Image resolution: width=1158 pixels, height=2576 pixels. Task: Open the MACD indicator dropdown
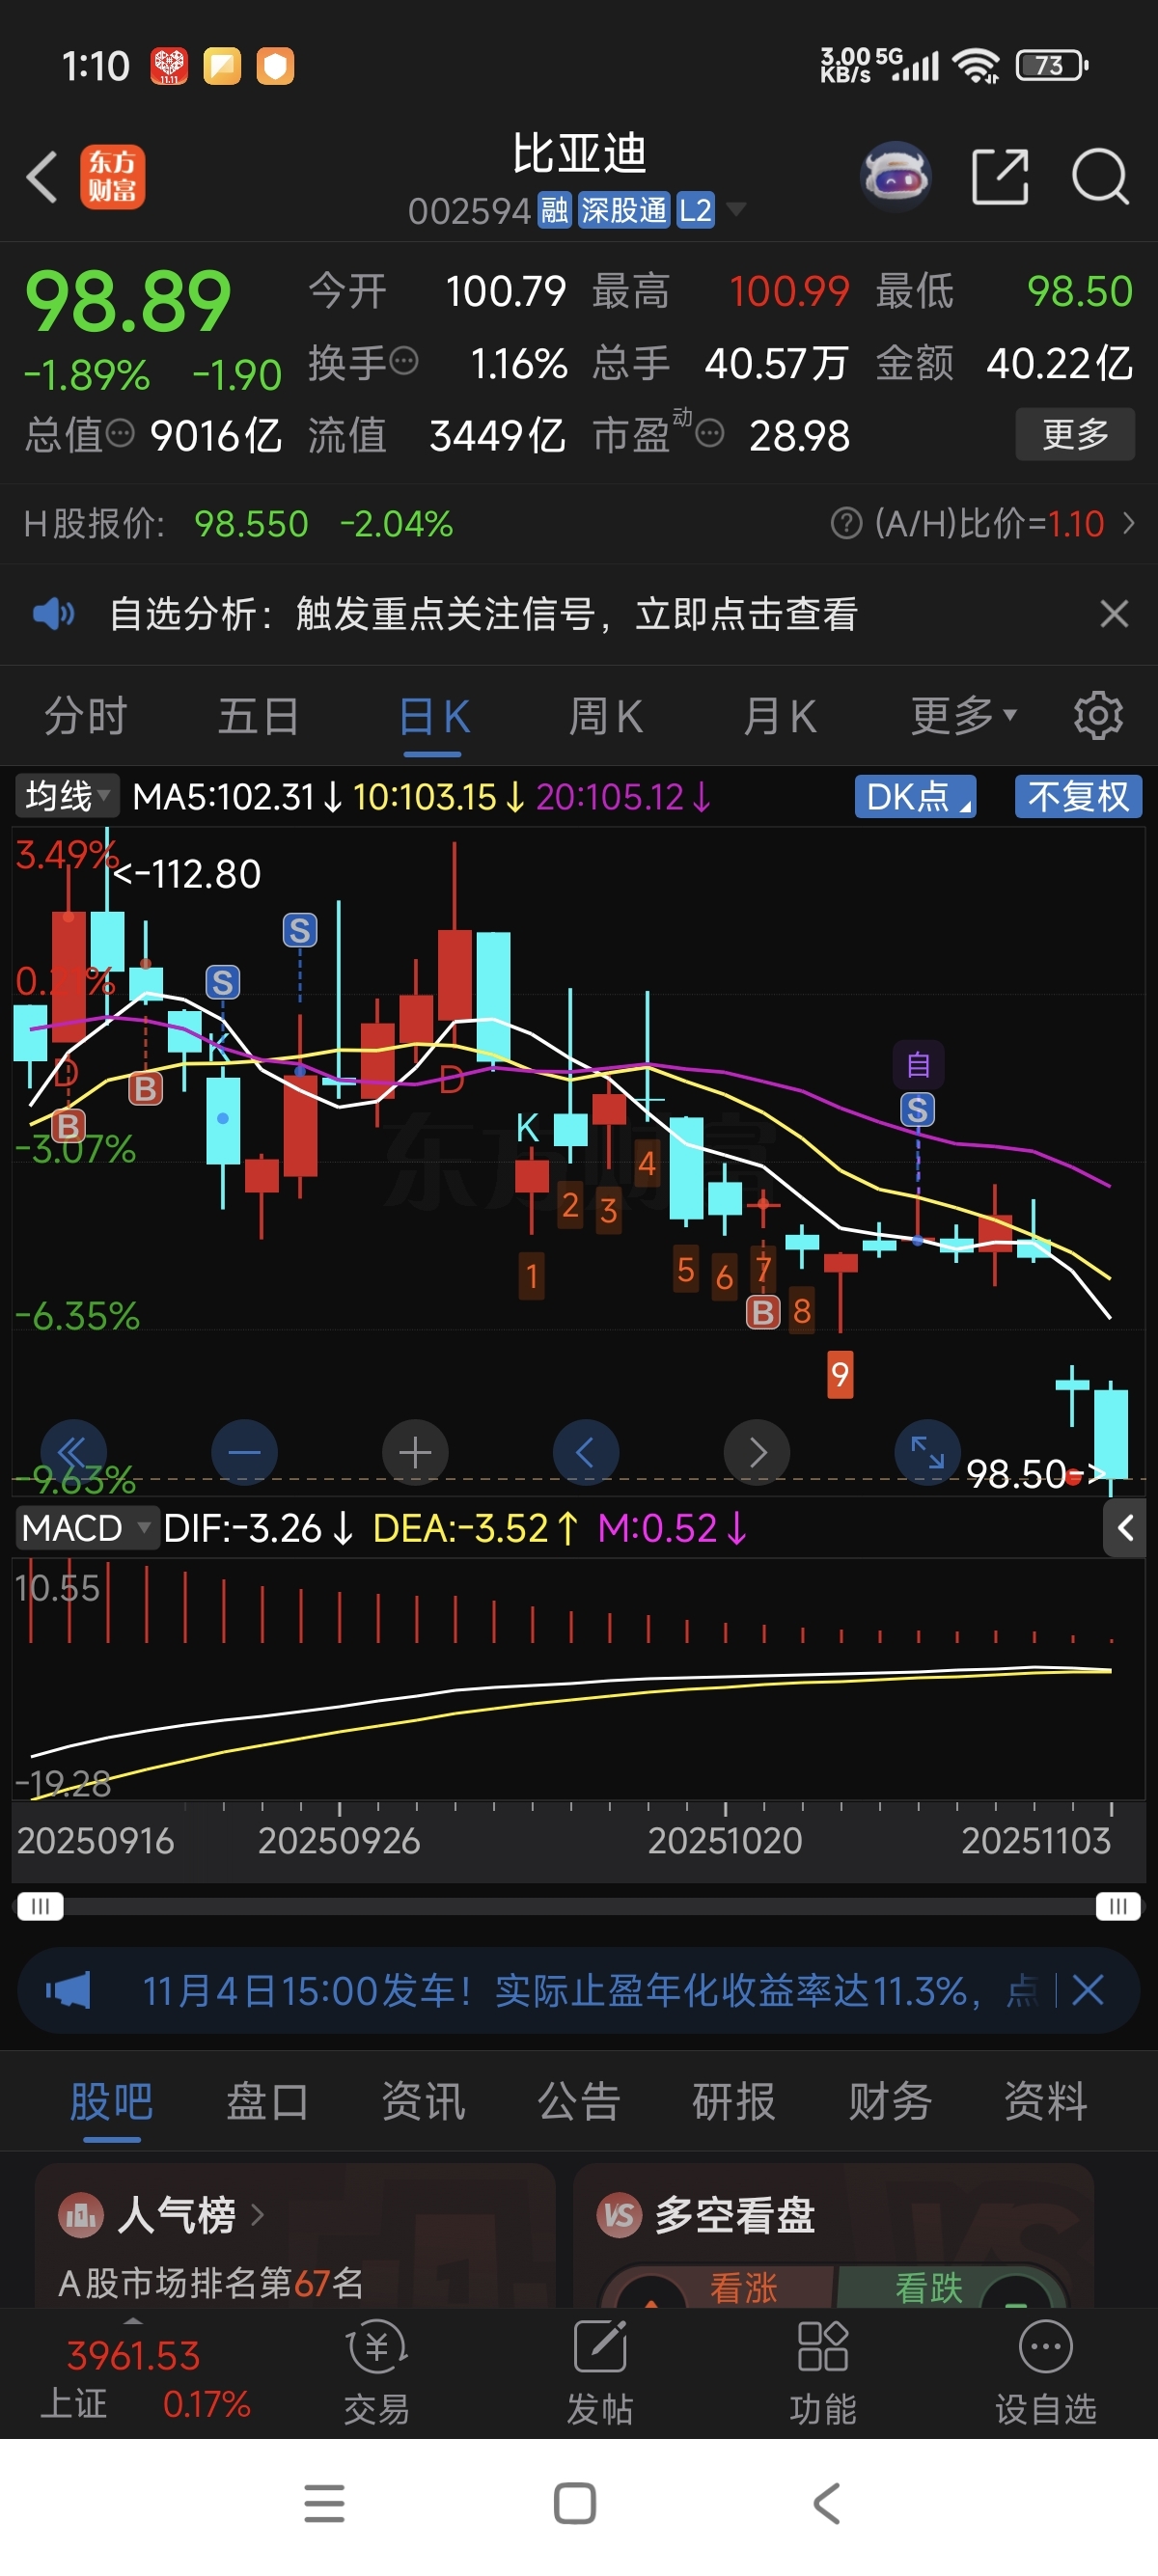(86, 1527)
